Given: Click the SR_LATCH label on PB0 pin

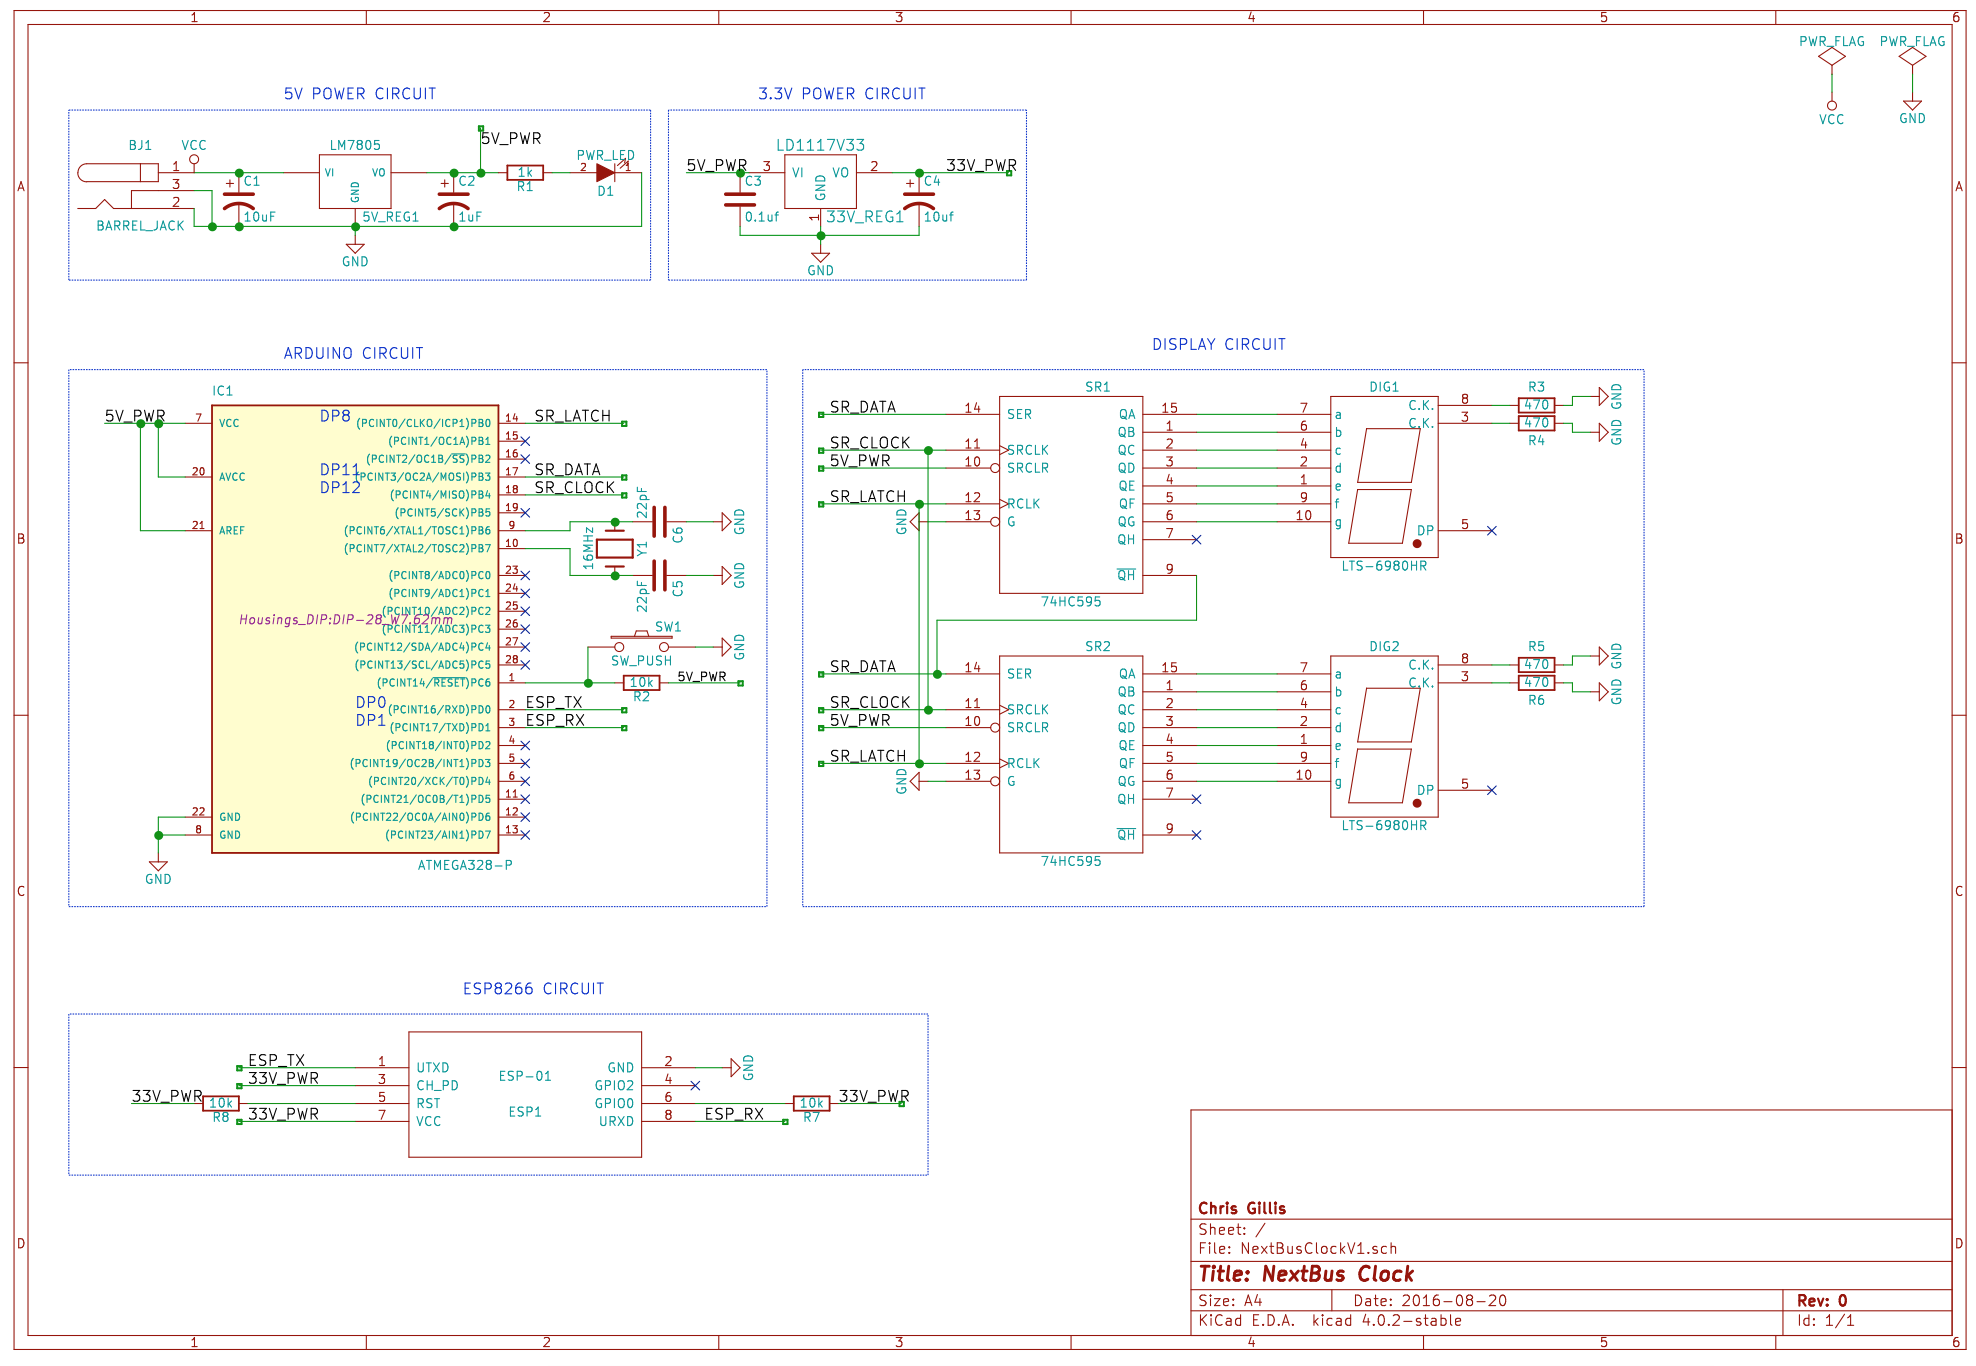Looking at the screenshot, I should [572, 416].
